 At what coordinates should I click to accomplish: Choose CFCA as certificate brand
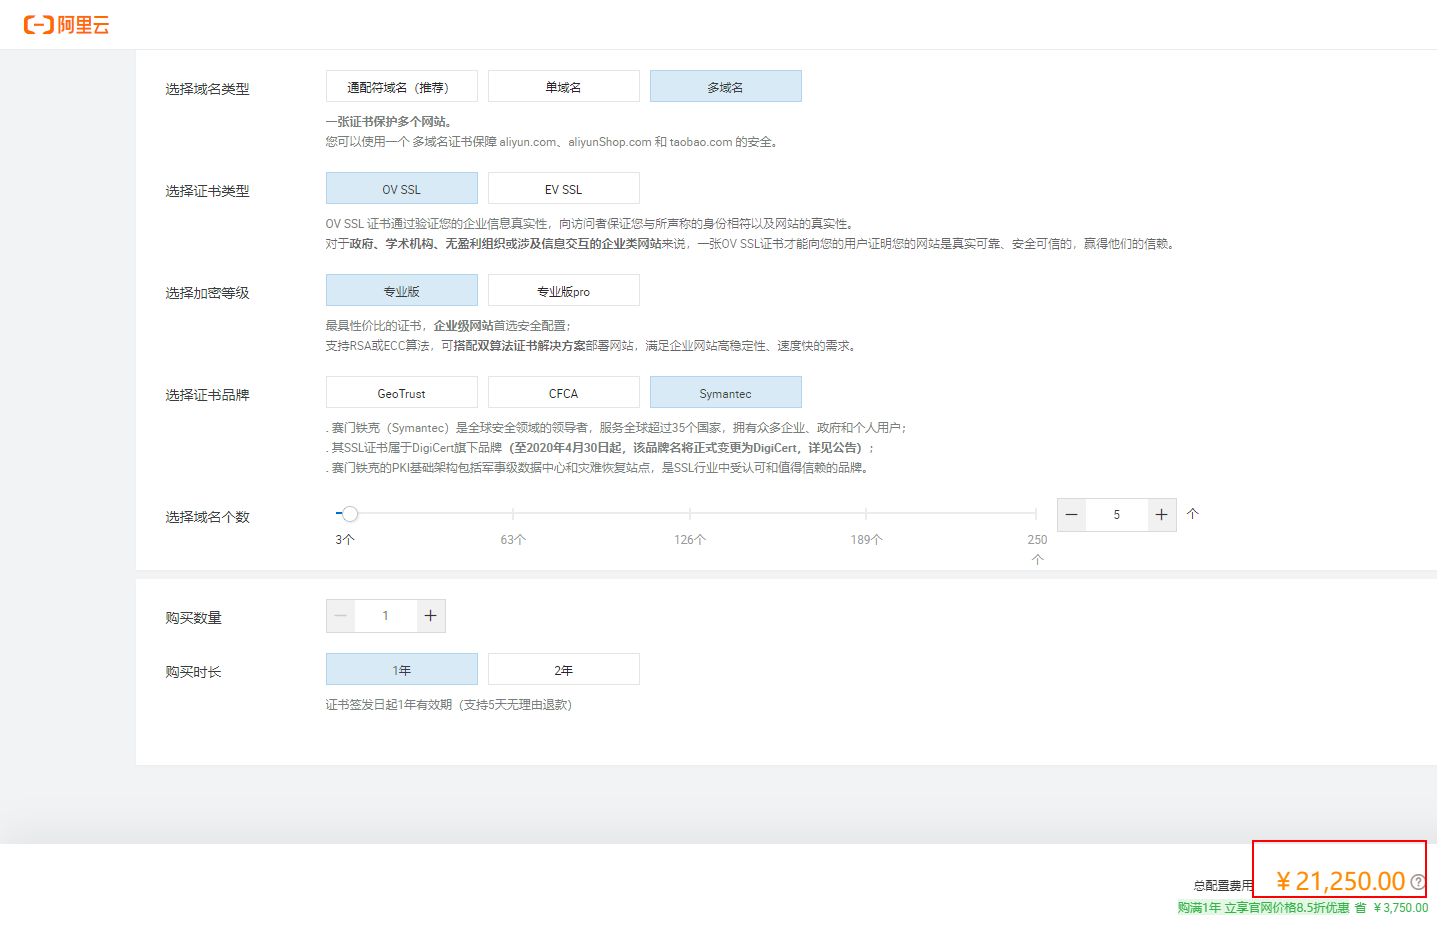point(564,393)
